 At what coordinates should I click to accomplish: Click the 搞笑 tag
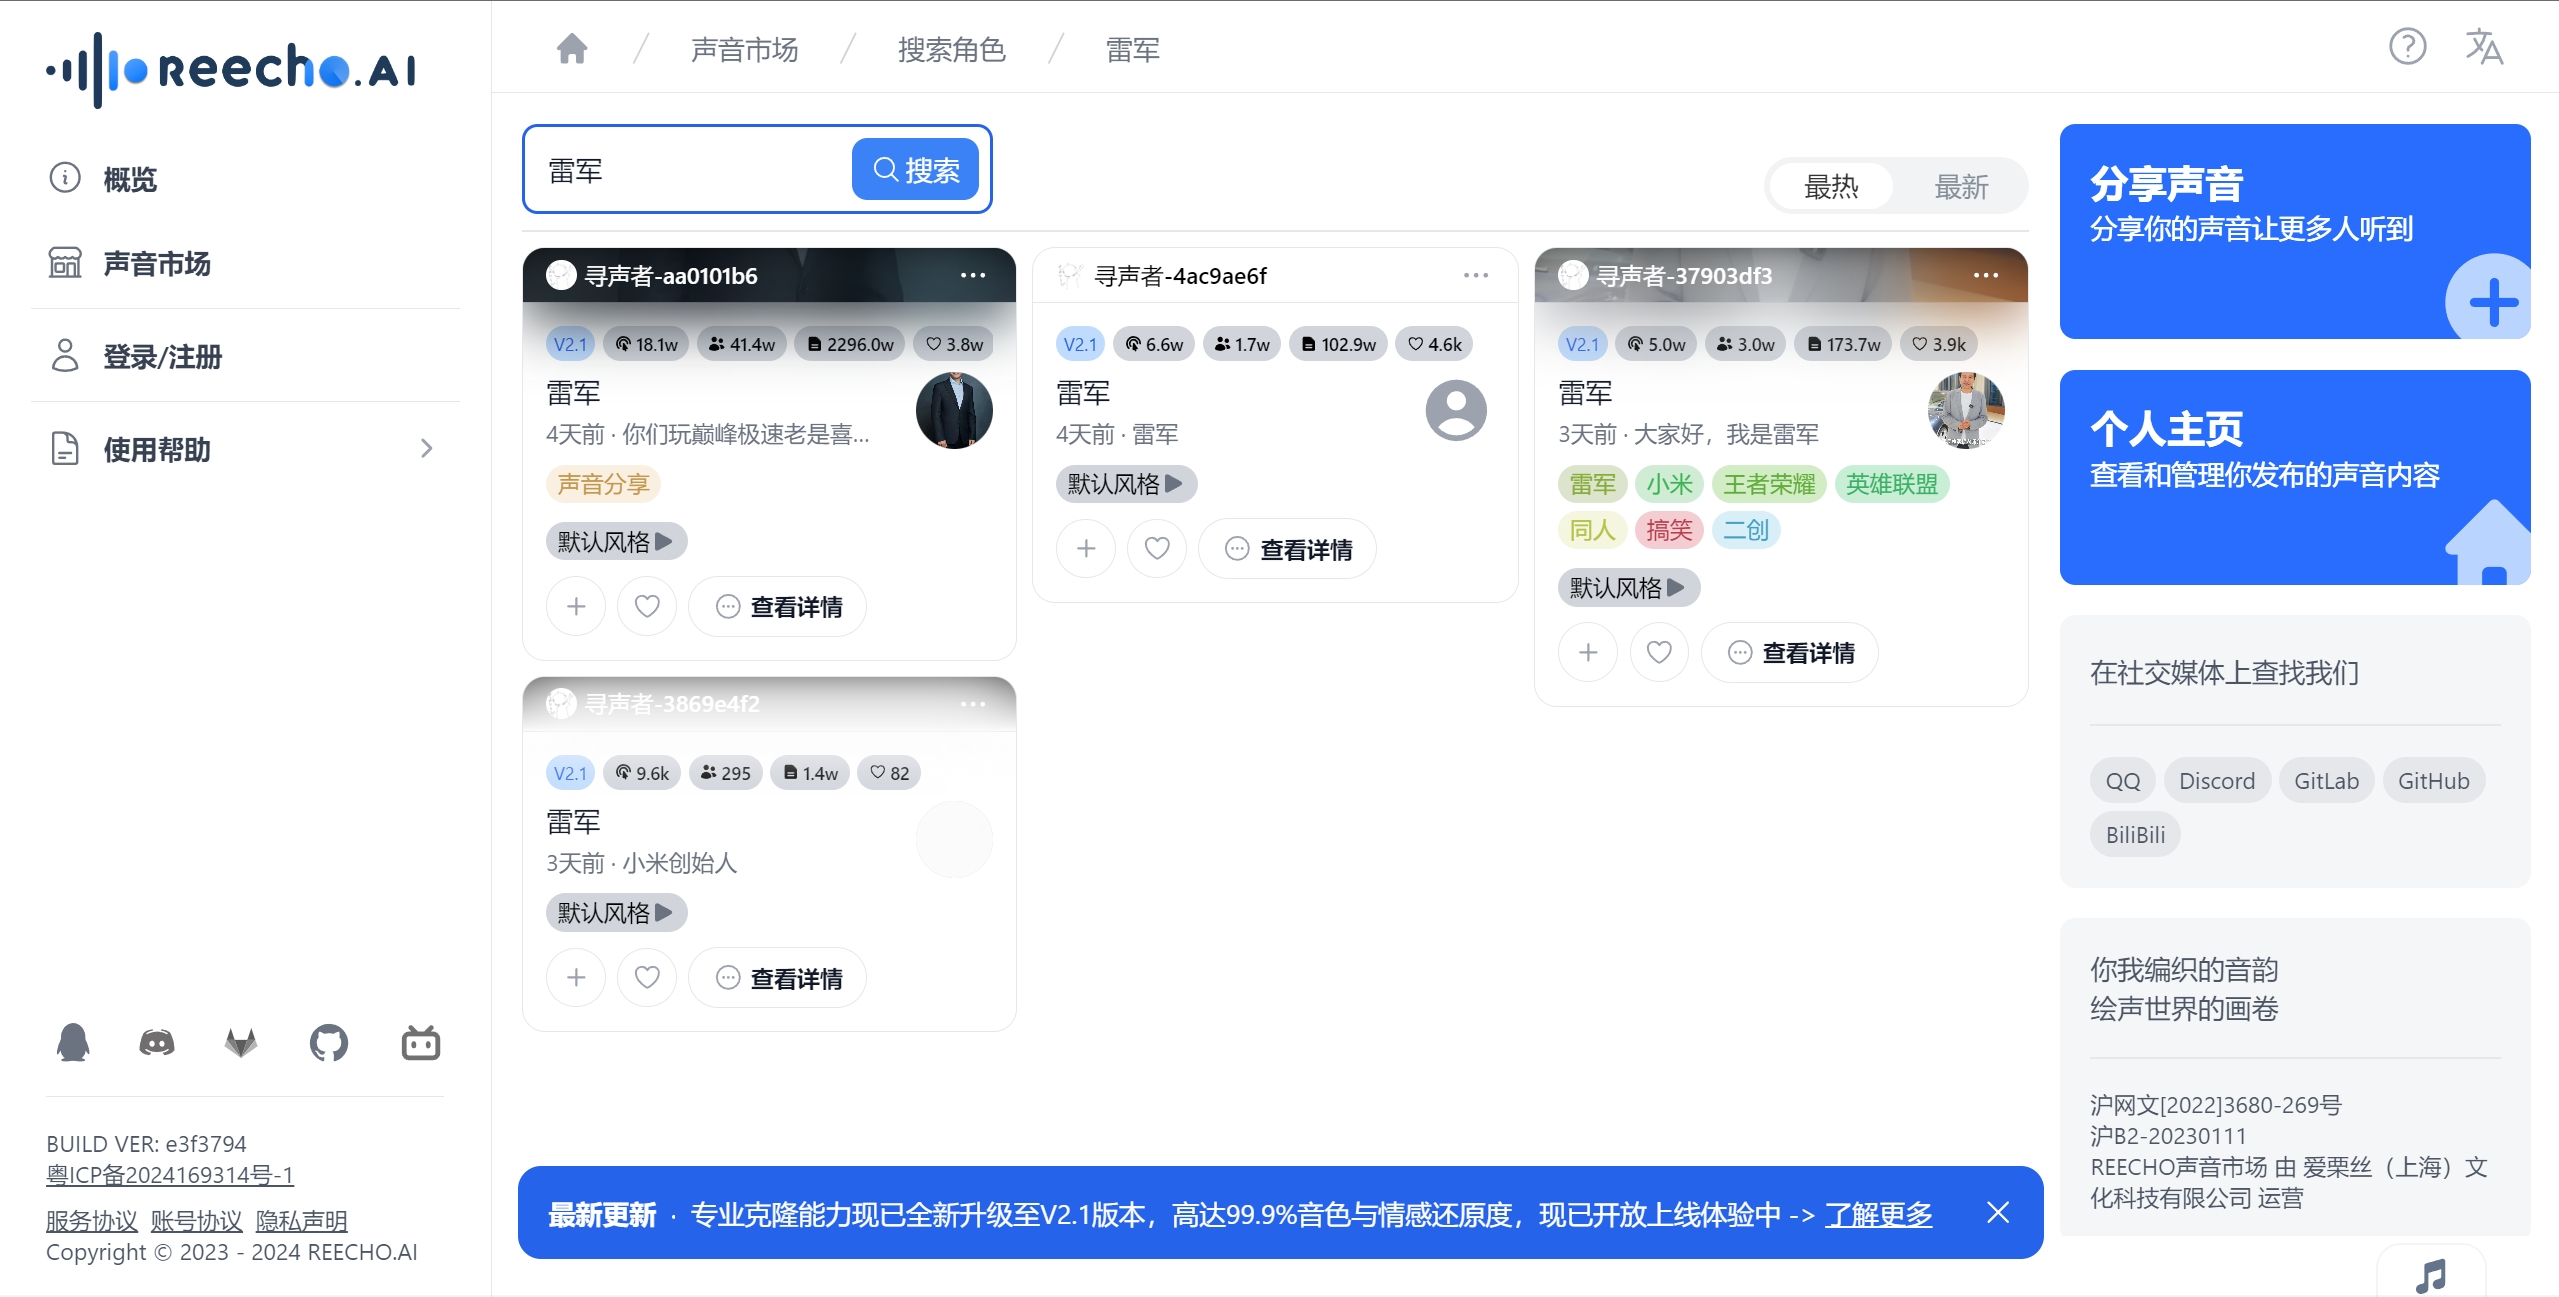click(x=1669, y=530)
